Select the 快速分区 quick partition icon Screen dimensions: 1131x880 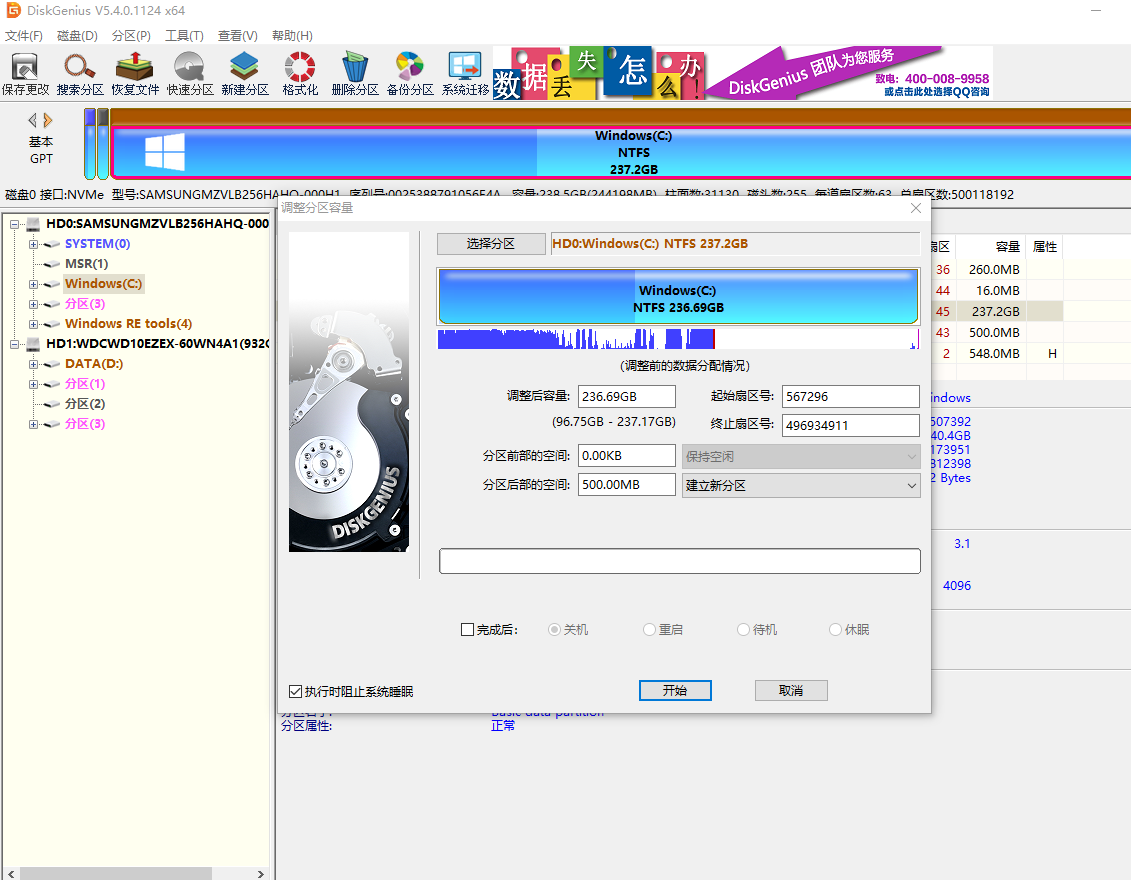pyautogui.click(x=190, y=74)
